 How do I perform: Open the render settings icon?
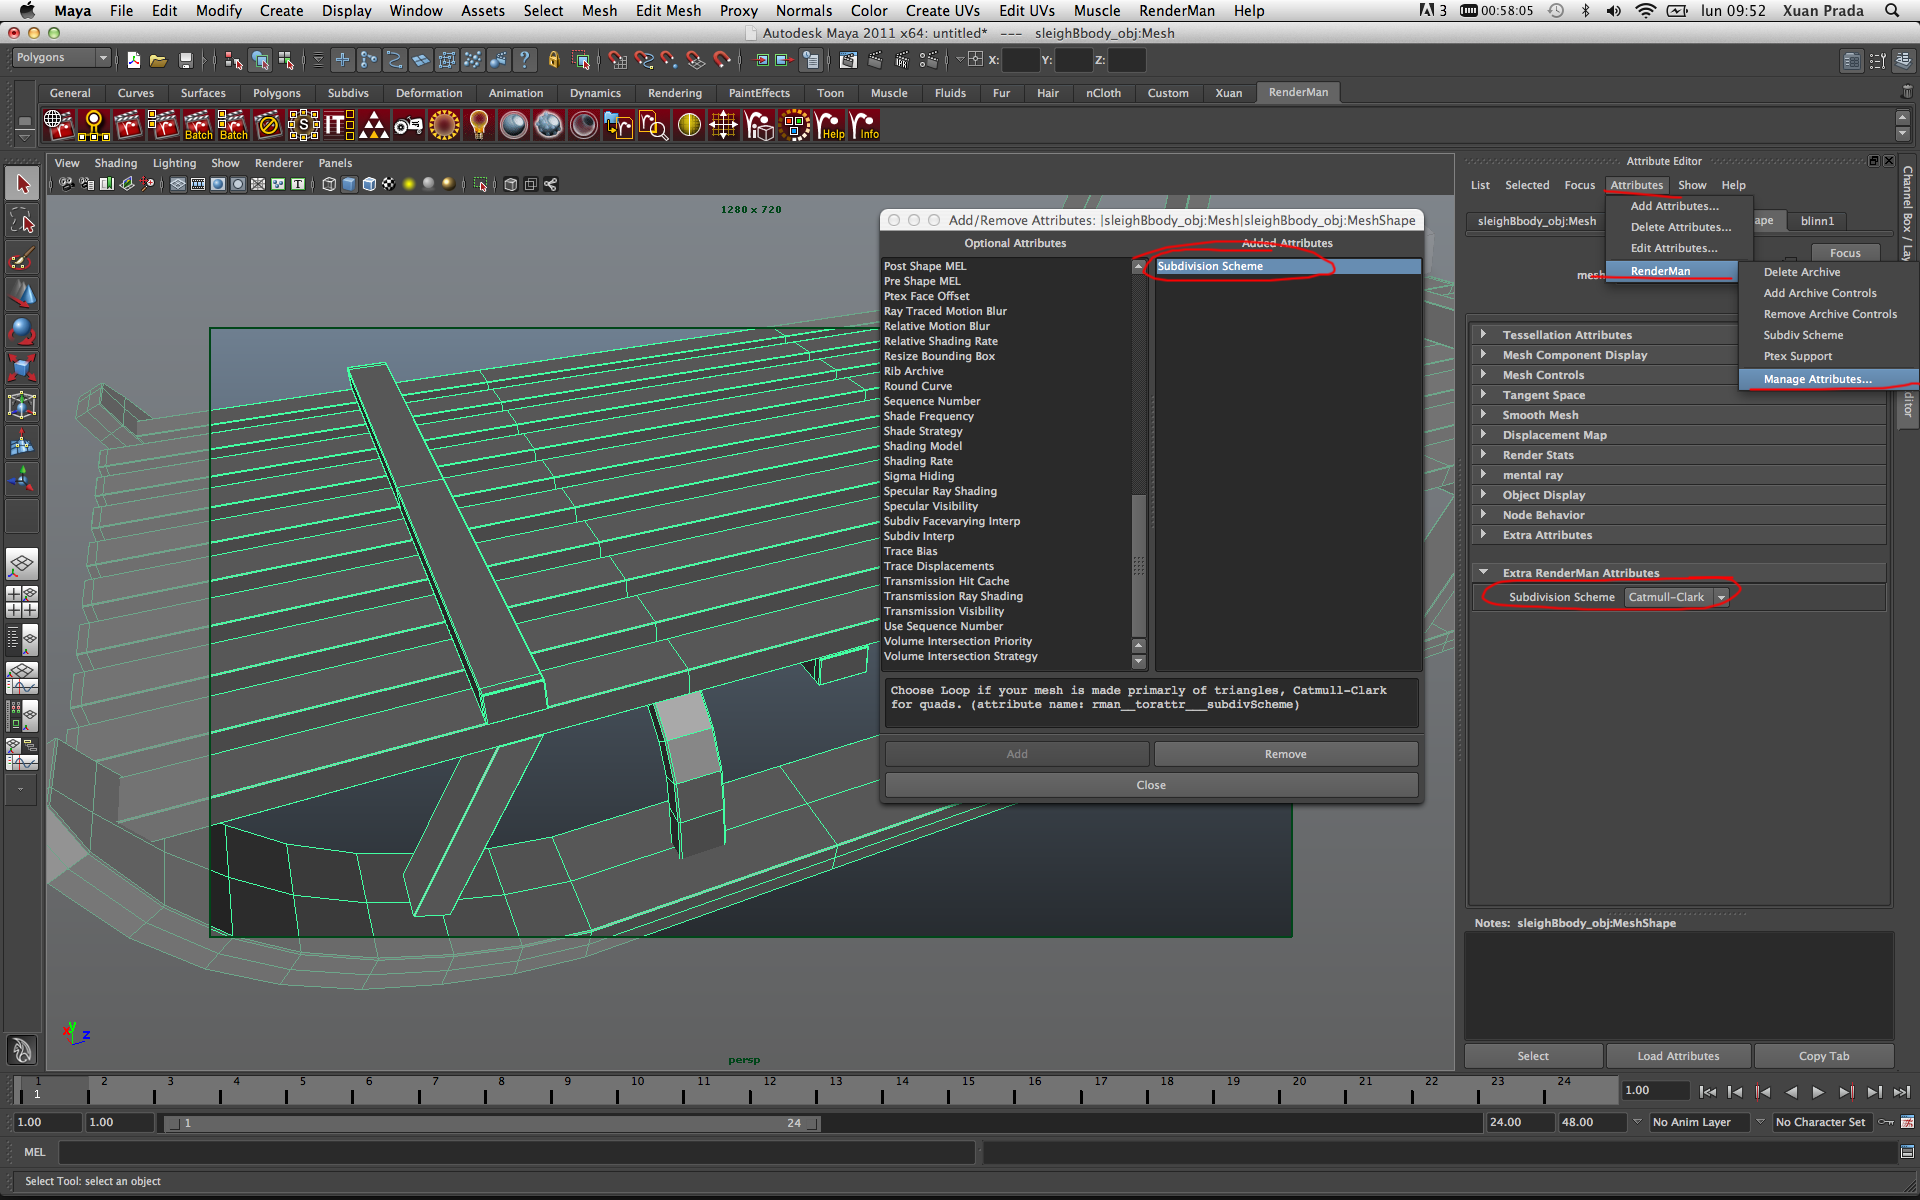click(928, 60)
